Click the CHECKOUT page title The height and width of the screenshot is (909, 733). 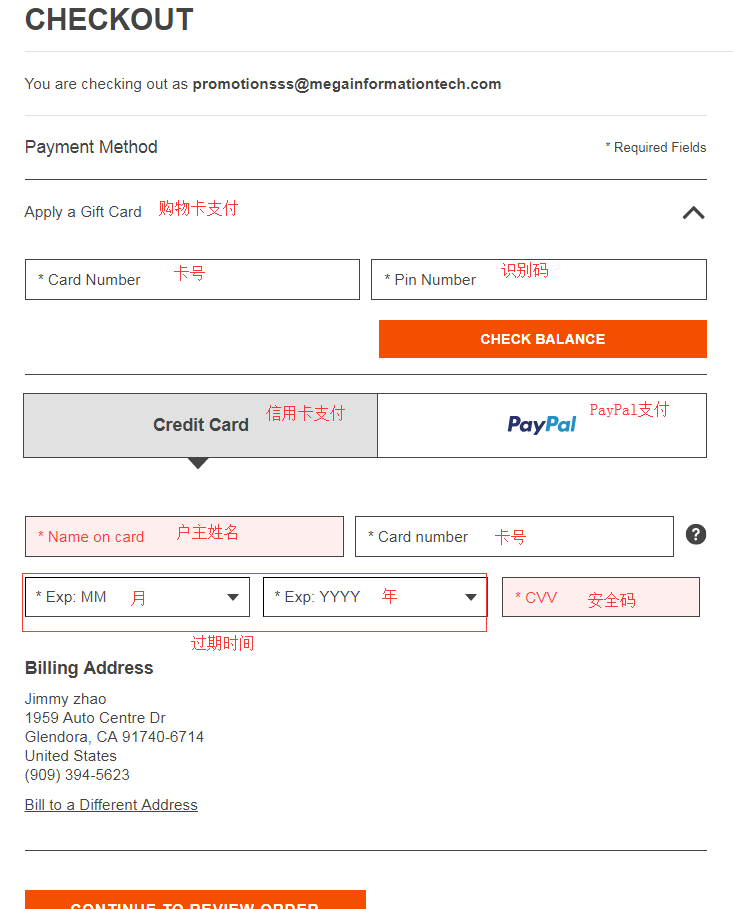click(x=109, y=20)
